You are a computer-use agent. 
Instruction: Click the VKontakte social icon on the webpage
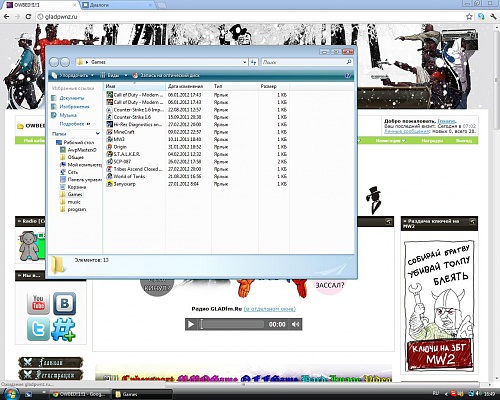[64, 303]
